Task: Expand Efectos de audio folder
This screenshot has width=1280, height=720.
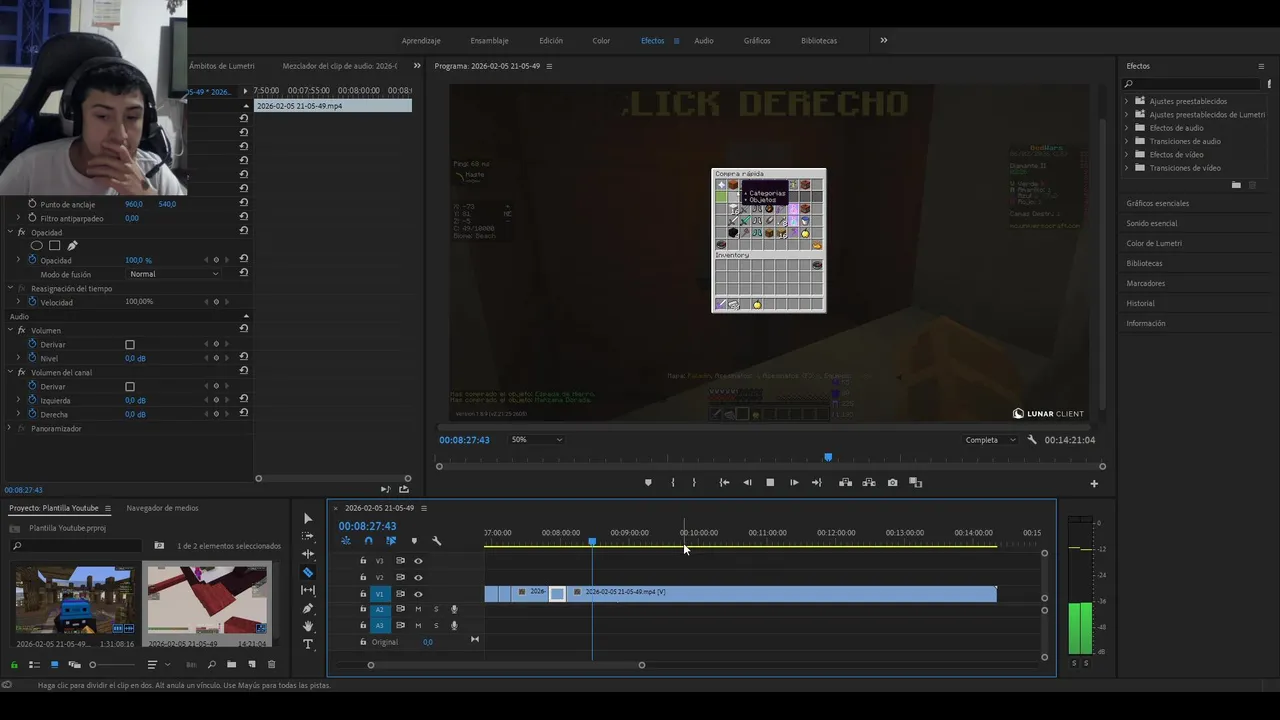Action: tap(1127, 128)
